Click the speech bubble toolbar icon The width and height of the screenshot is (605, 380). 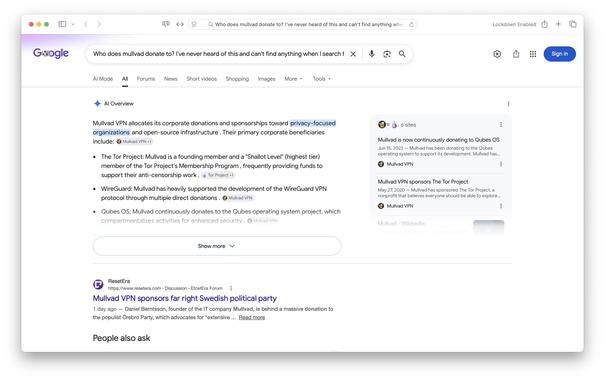166,24
